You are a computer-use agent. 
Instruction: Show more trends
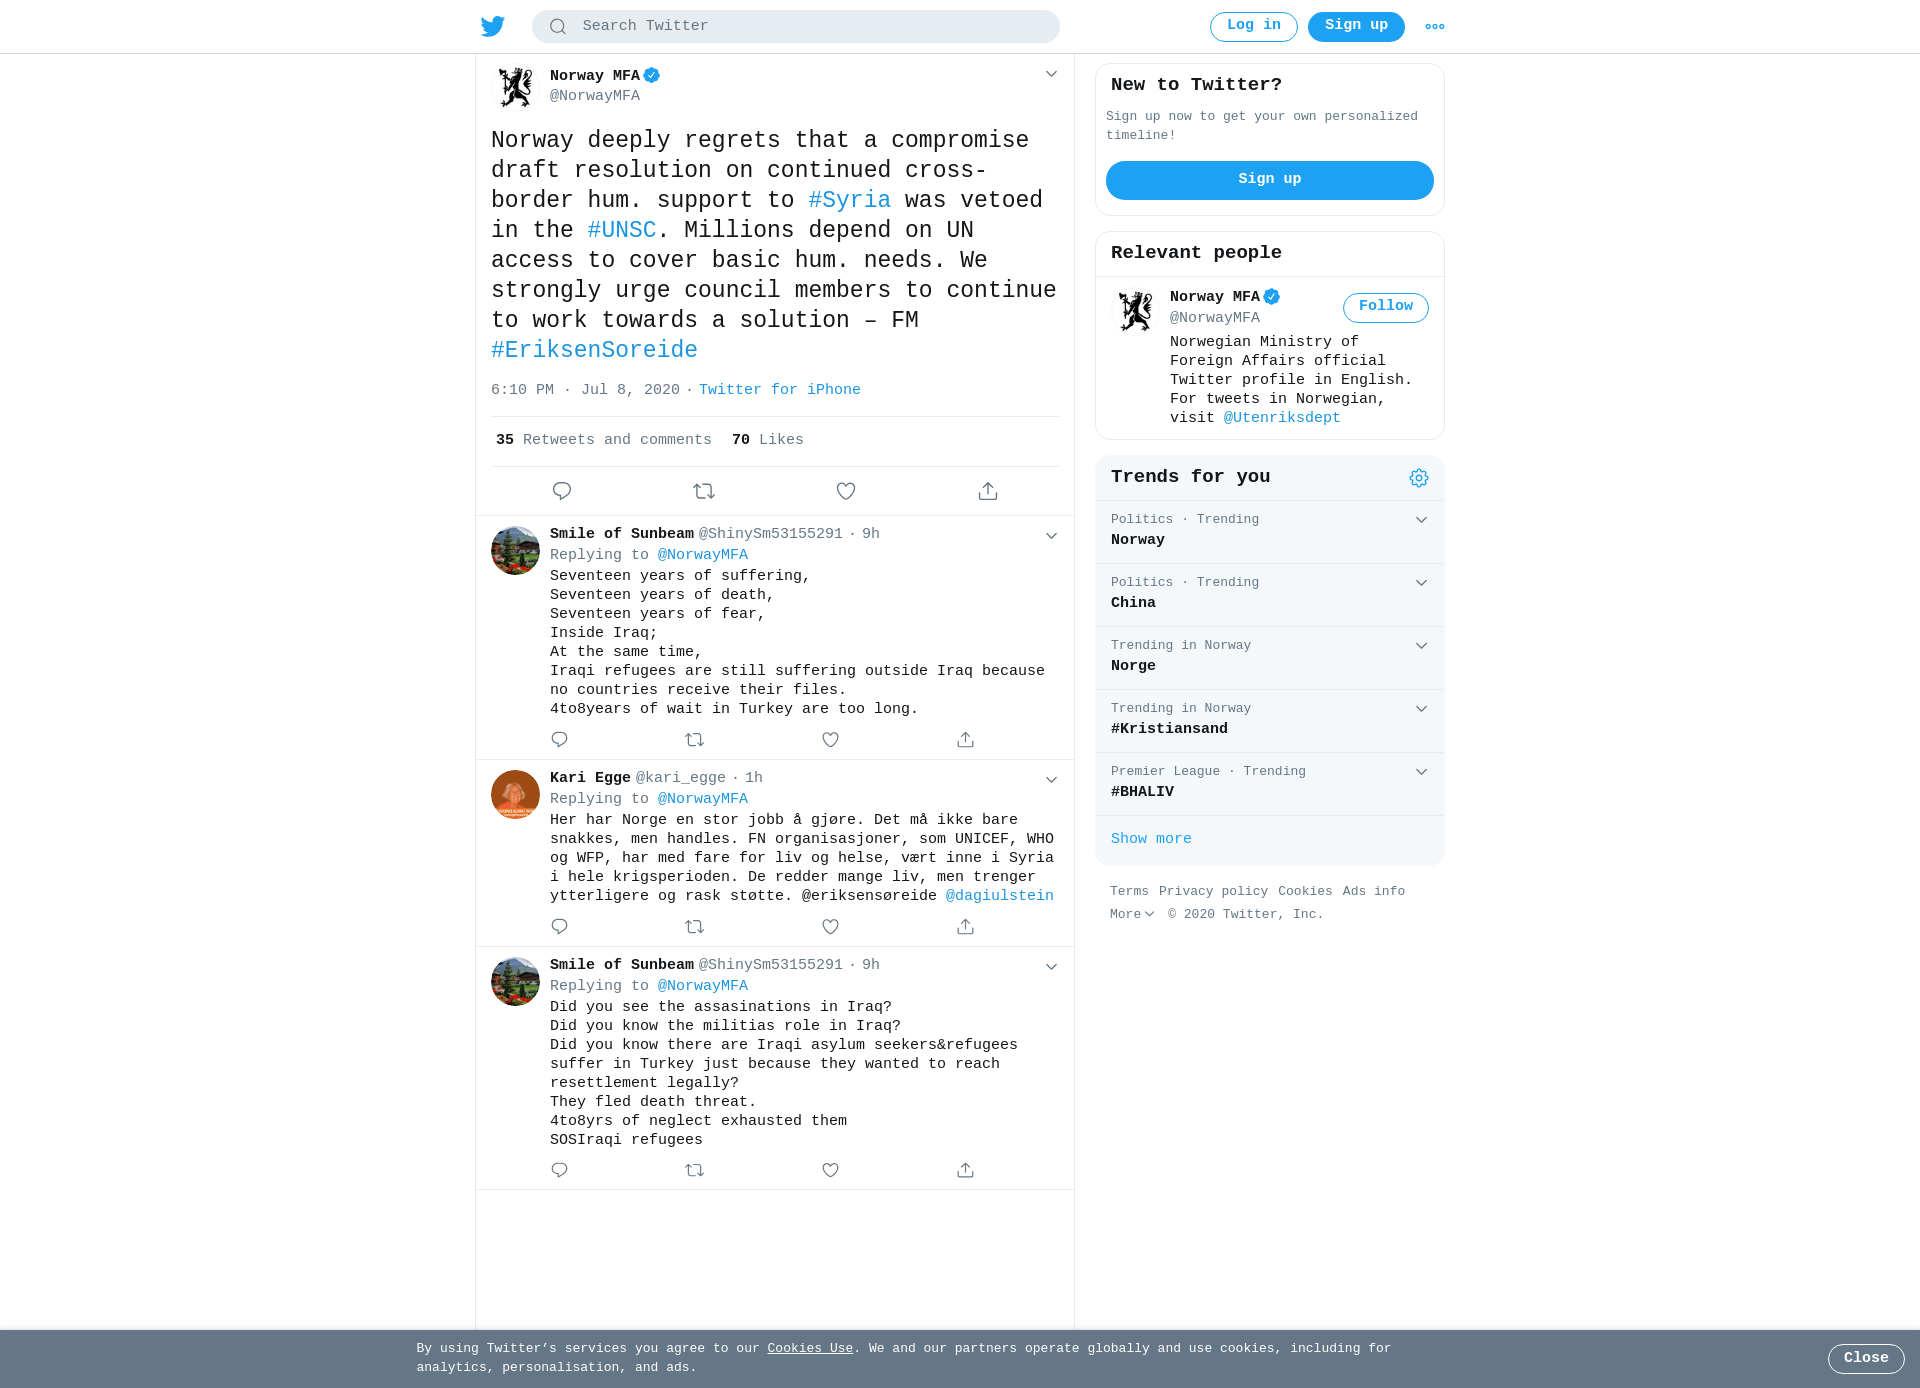1151,839
